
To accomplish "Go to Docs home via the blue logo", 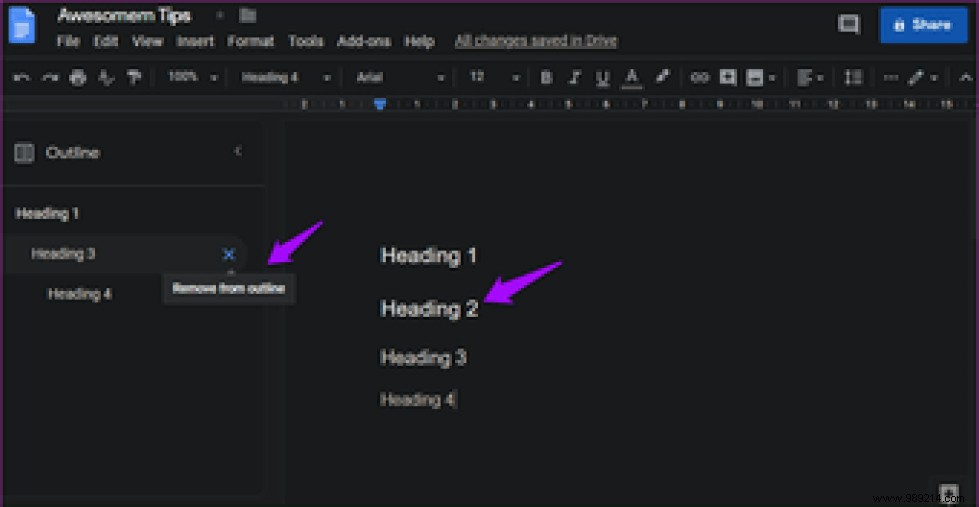I will (22, 25).
